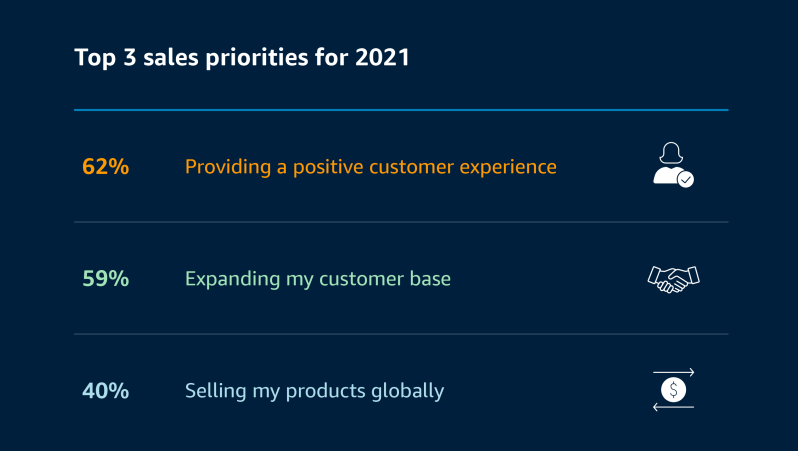Click the "Top 3 sales priorities for 2021" heading

coord(242,58)
